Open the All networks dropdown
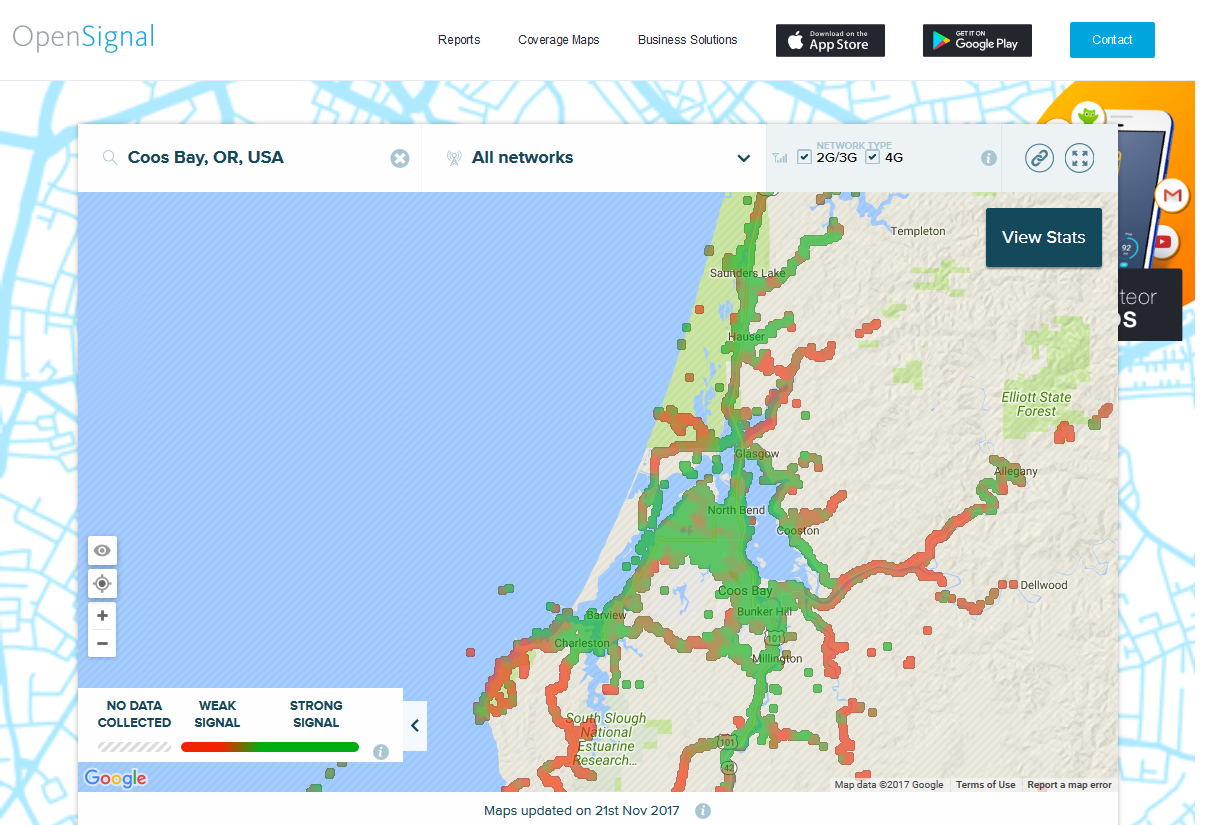 pos(594,157)
